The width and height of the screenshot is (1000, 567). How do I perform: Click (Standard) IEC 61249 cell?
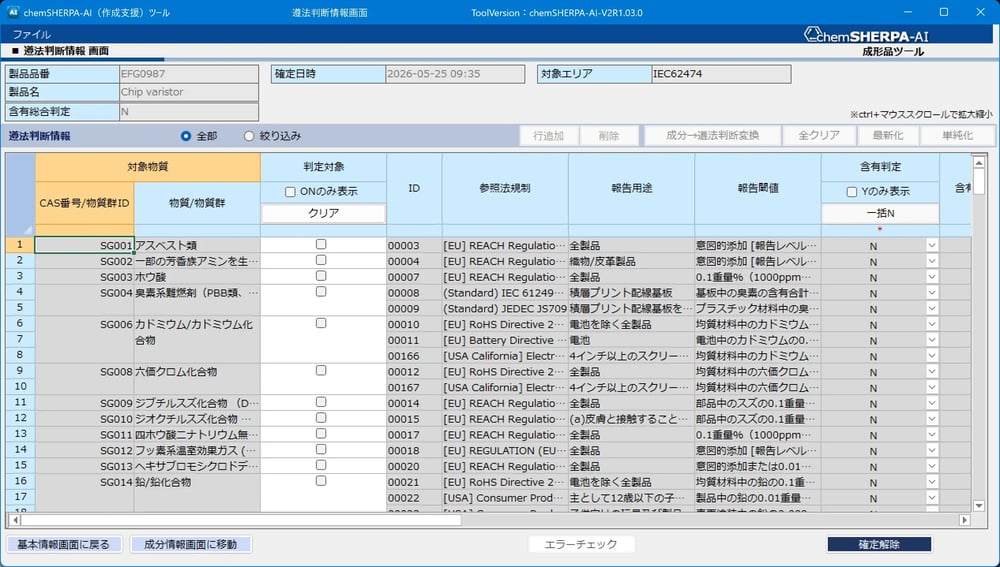(505, 293)
